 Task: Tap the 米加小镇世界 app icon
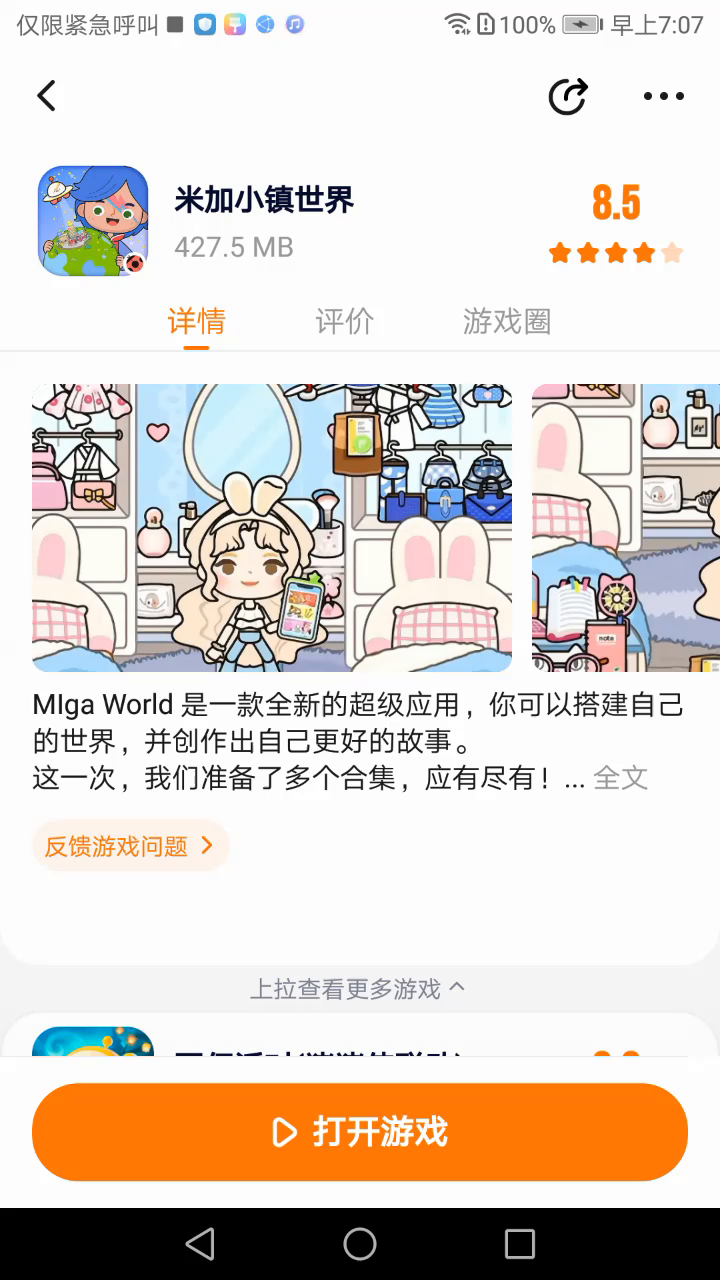[93, 221]
